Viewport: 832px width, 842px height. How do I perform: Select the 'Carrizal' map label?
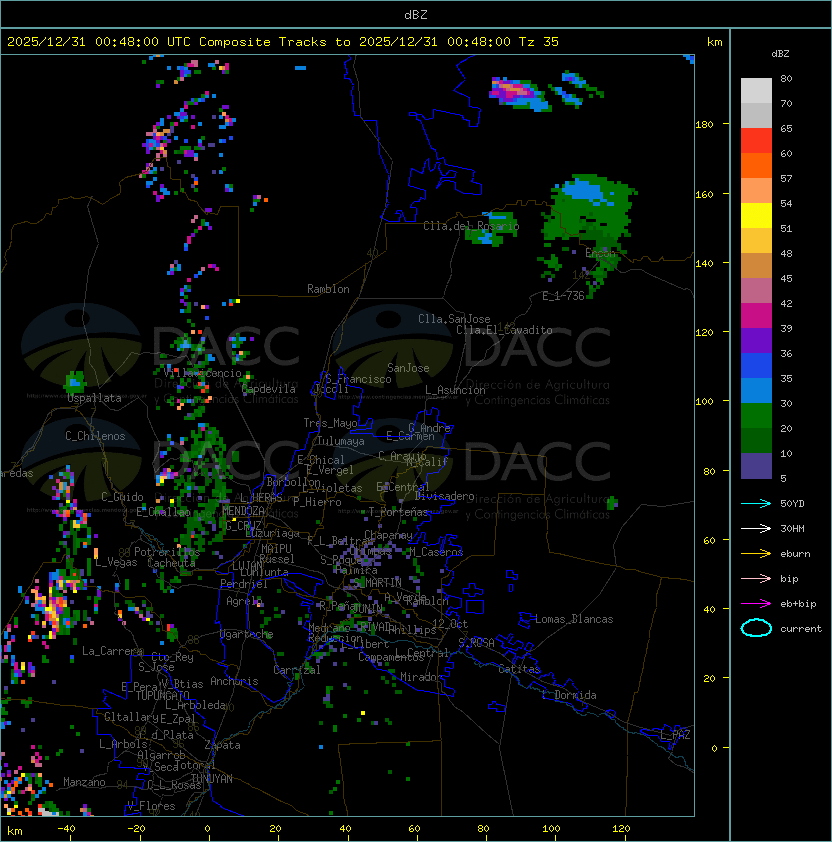(297, 670)
